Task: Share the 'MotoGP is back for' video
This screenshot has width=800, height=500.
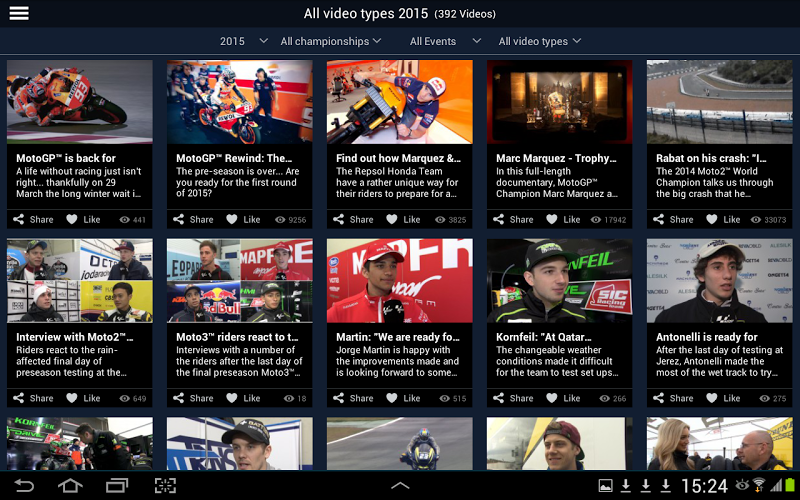Action: (x=33, y=219)
